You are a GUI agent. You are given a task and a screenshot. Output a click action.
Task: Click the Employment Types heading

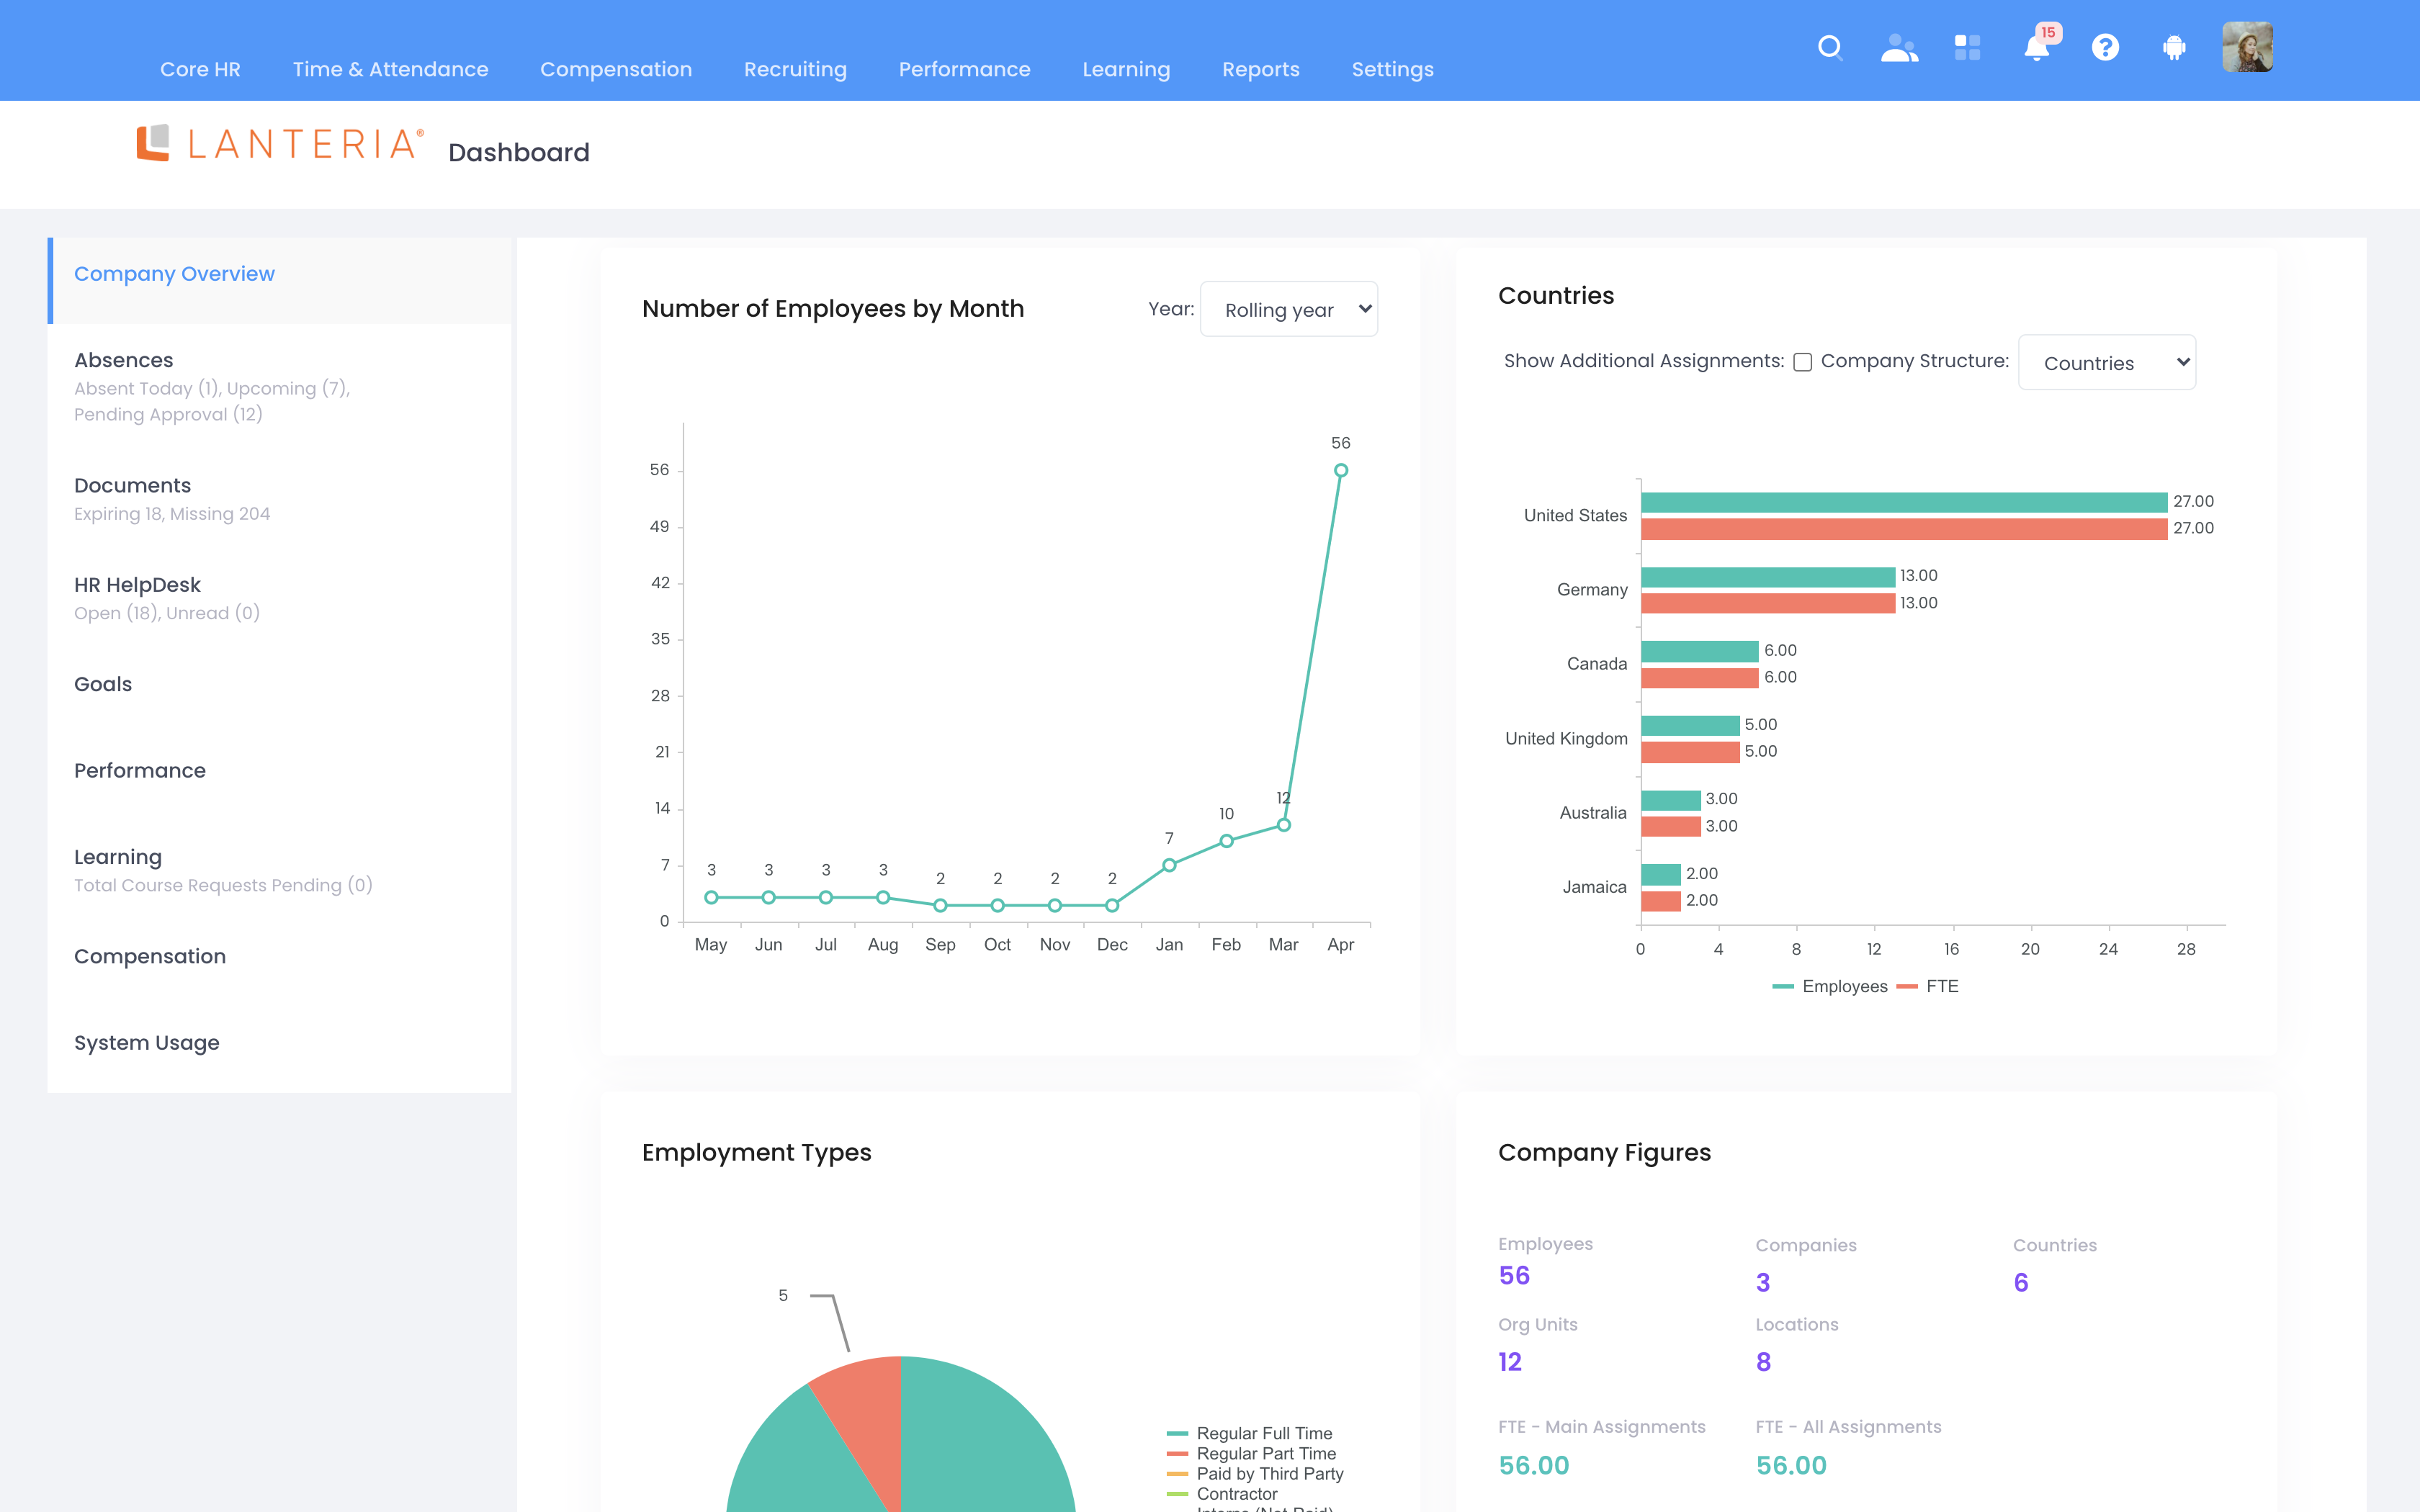pyautogui.click(x=757, y=1153)
